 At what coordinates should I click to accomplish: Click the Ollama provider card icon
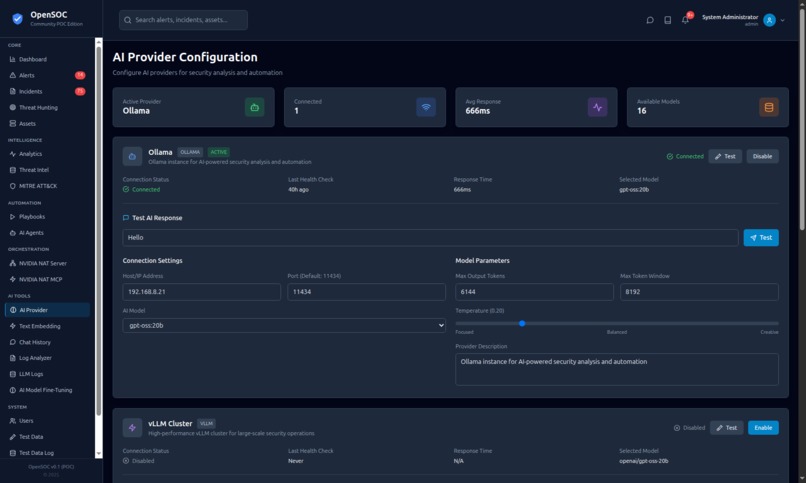point(132,156)
